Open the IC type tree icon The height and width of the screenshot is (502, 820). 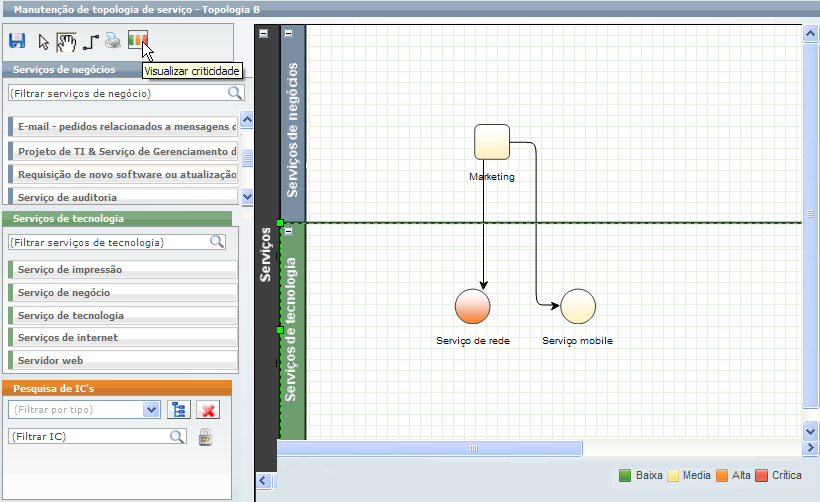tap(179, 409)
